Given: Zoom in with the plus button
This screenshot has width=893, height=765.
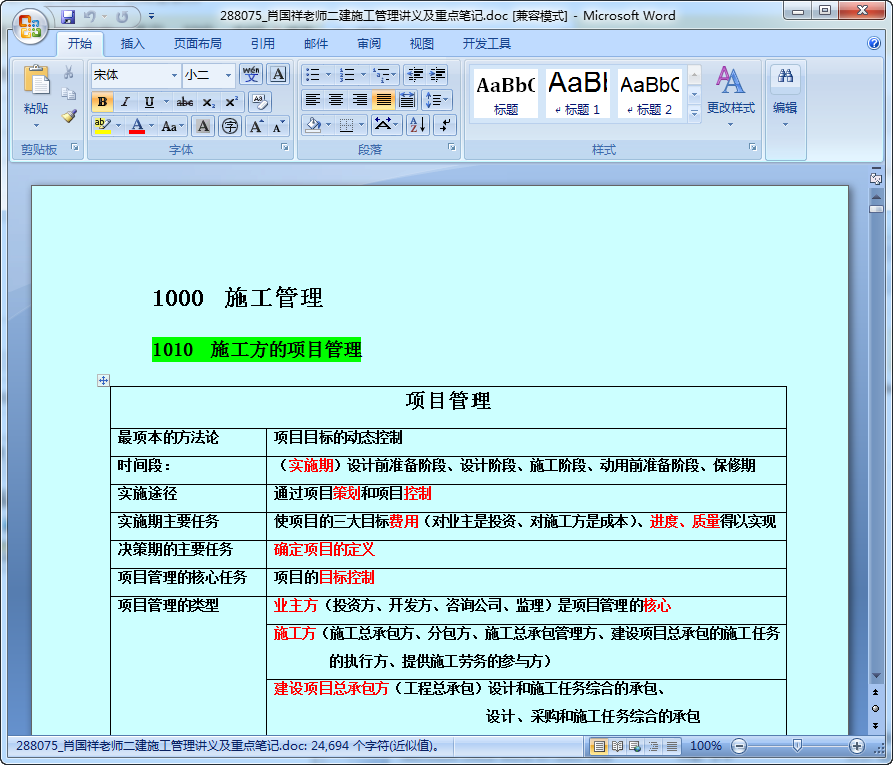Looking at the screenshot, I should (x=857, y=746).
